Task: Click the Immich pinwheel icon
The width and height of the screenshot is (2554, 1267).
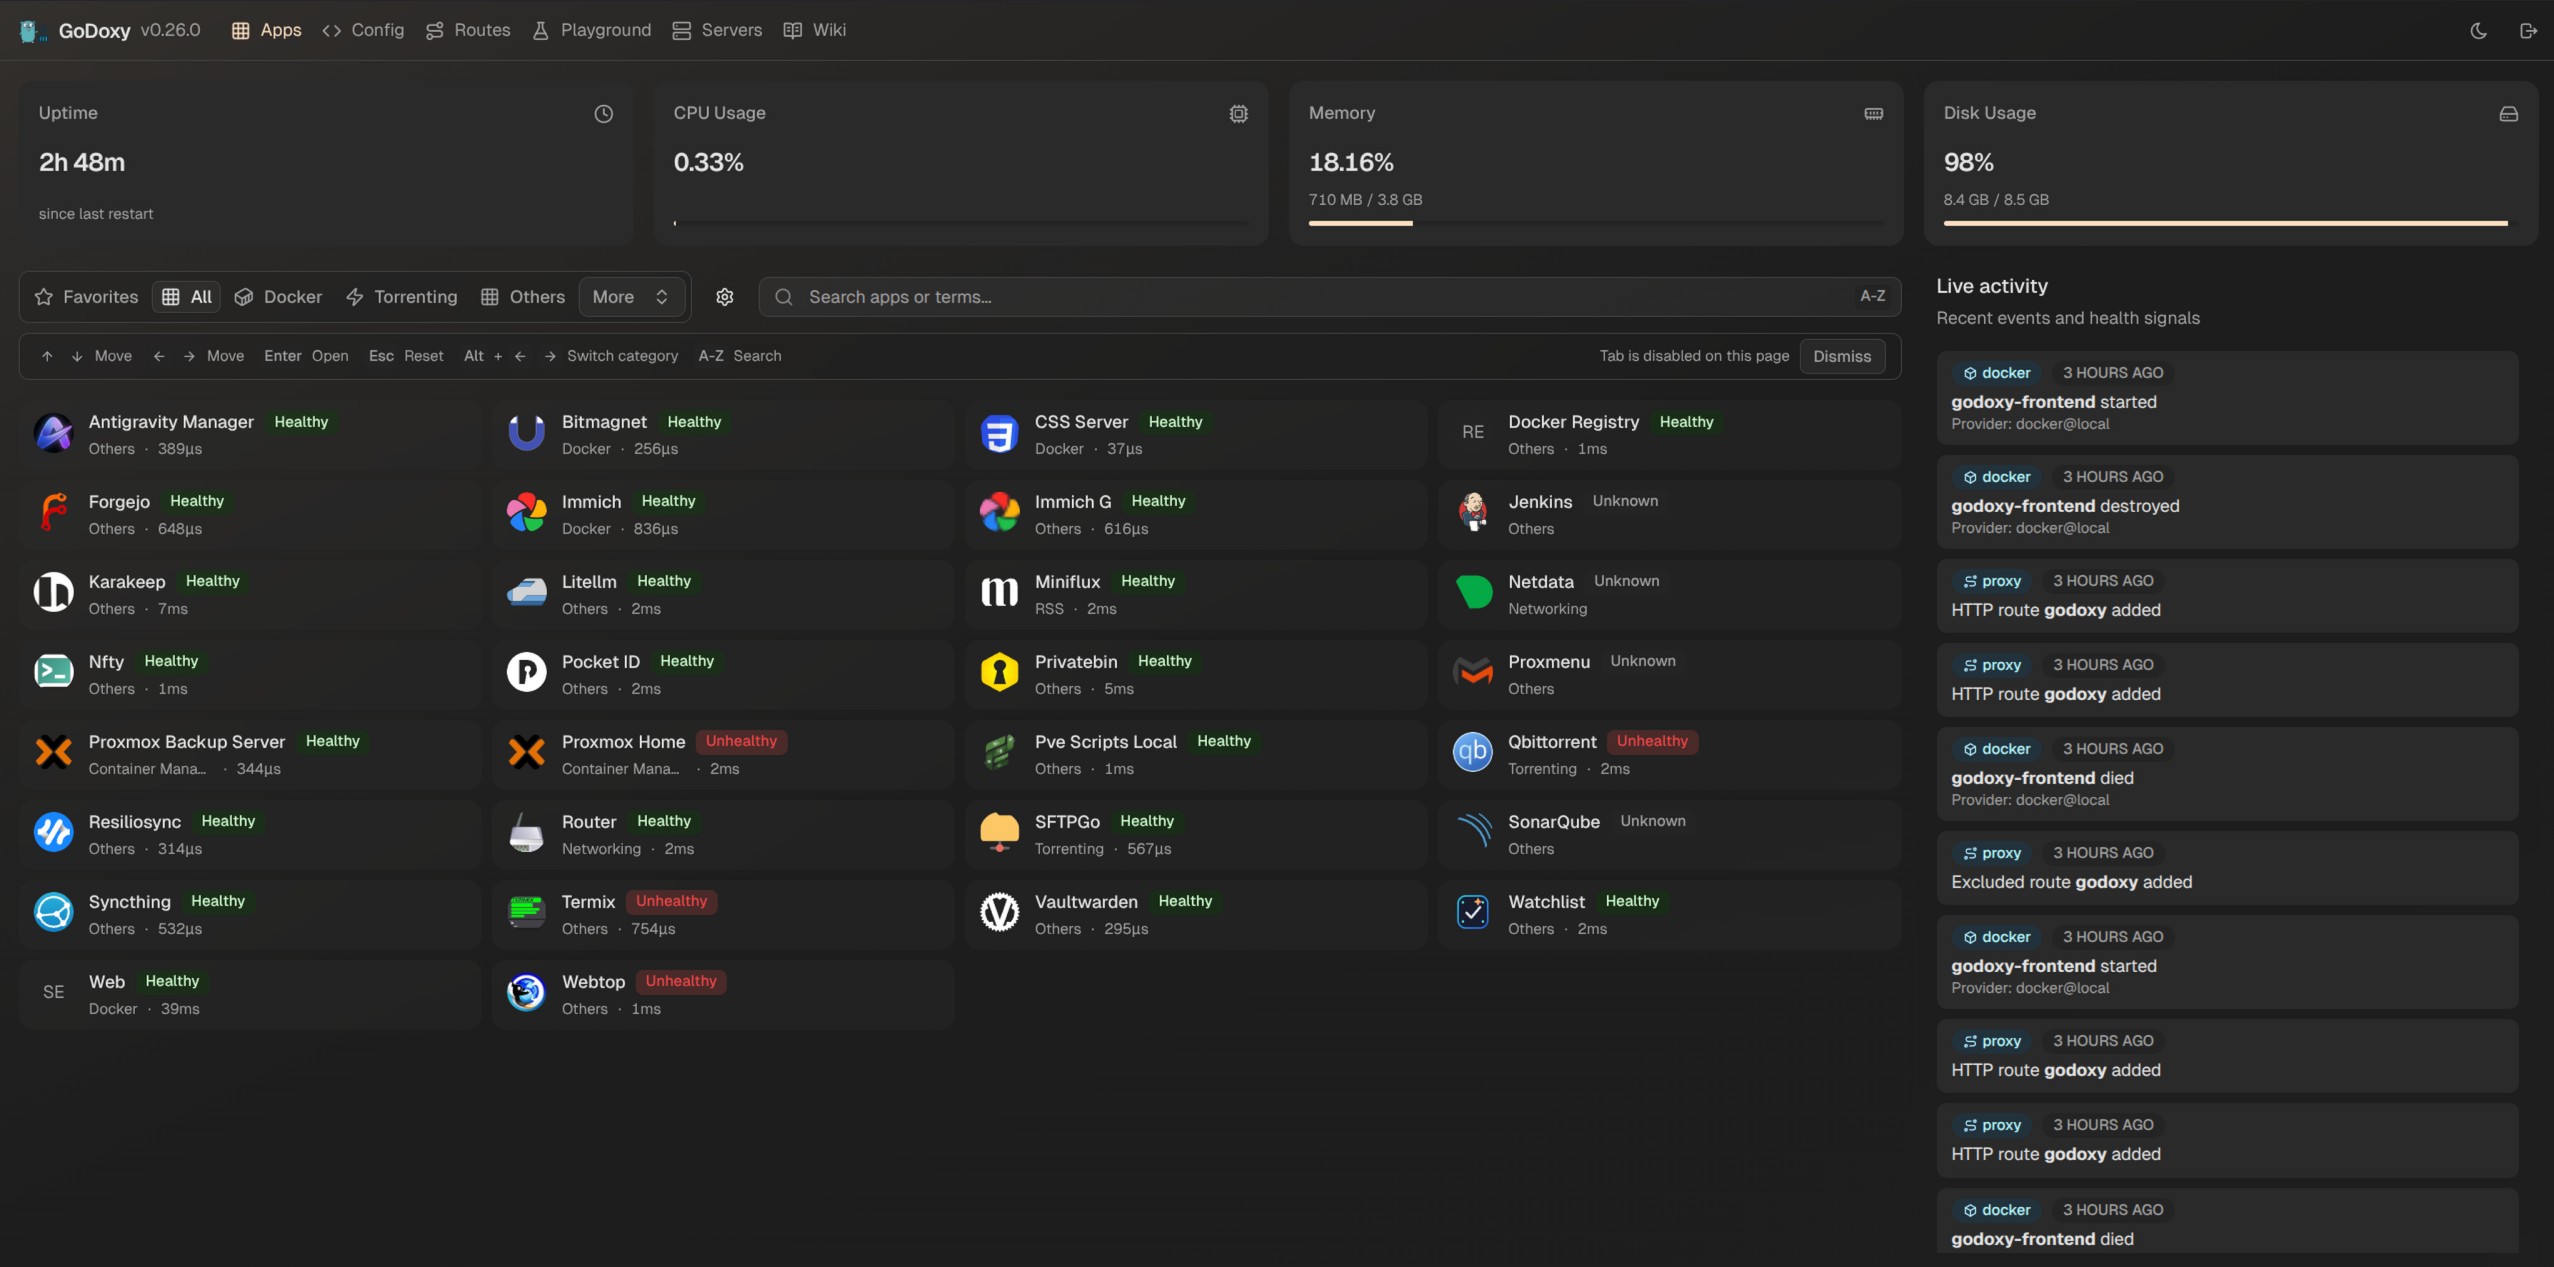Action: 526,512
